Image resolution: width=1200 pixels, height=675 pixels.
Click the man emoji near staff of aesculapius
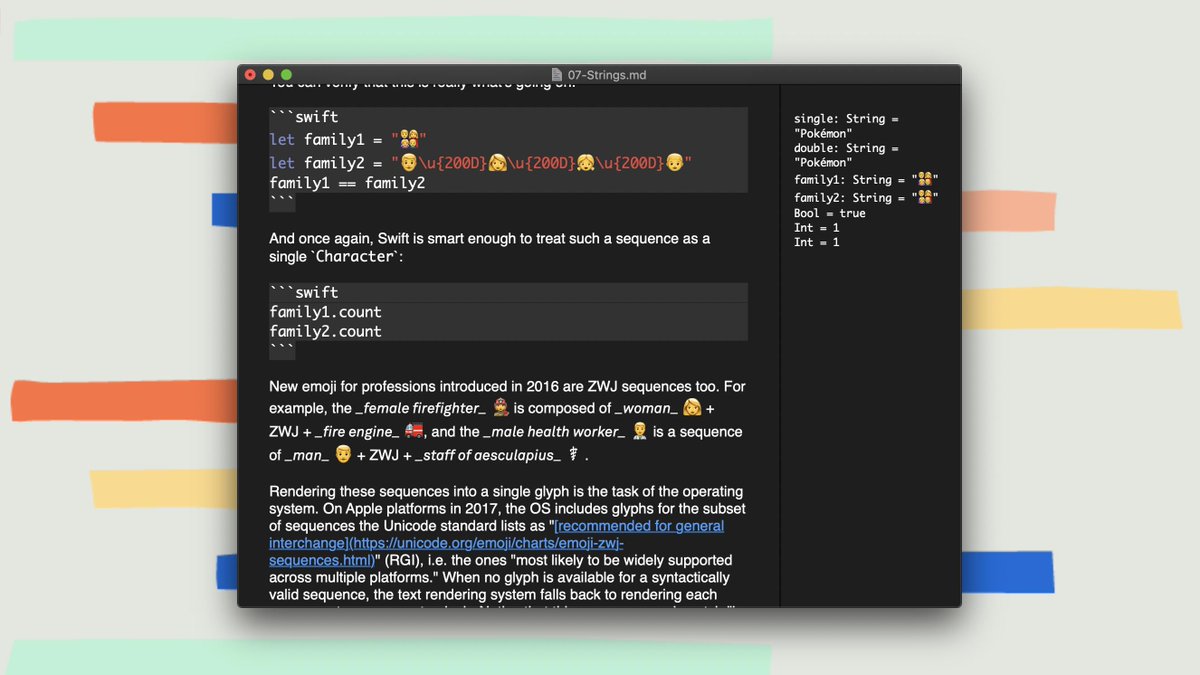(x=340, y=454)
